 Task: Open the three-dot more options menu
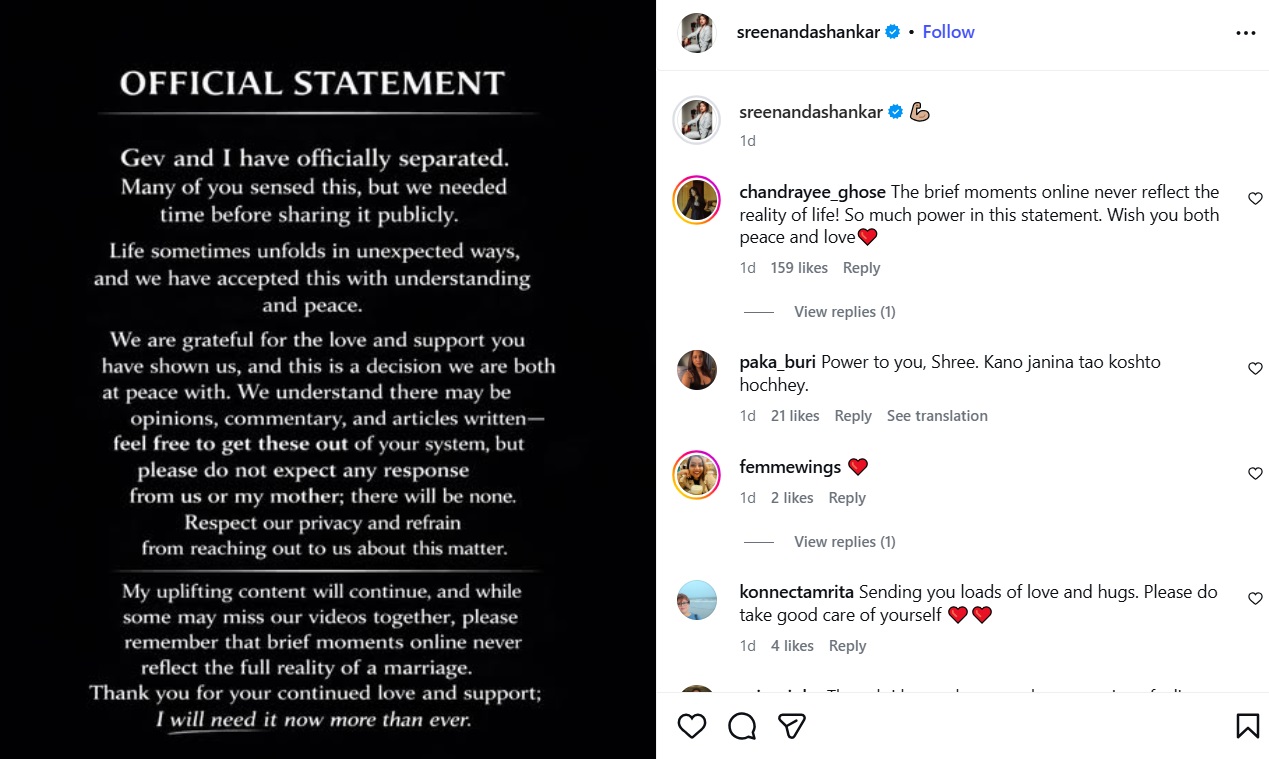[x=1245, y=33]
